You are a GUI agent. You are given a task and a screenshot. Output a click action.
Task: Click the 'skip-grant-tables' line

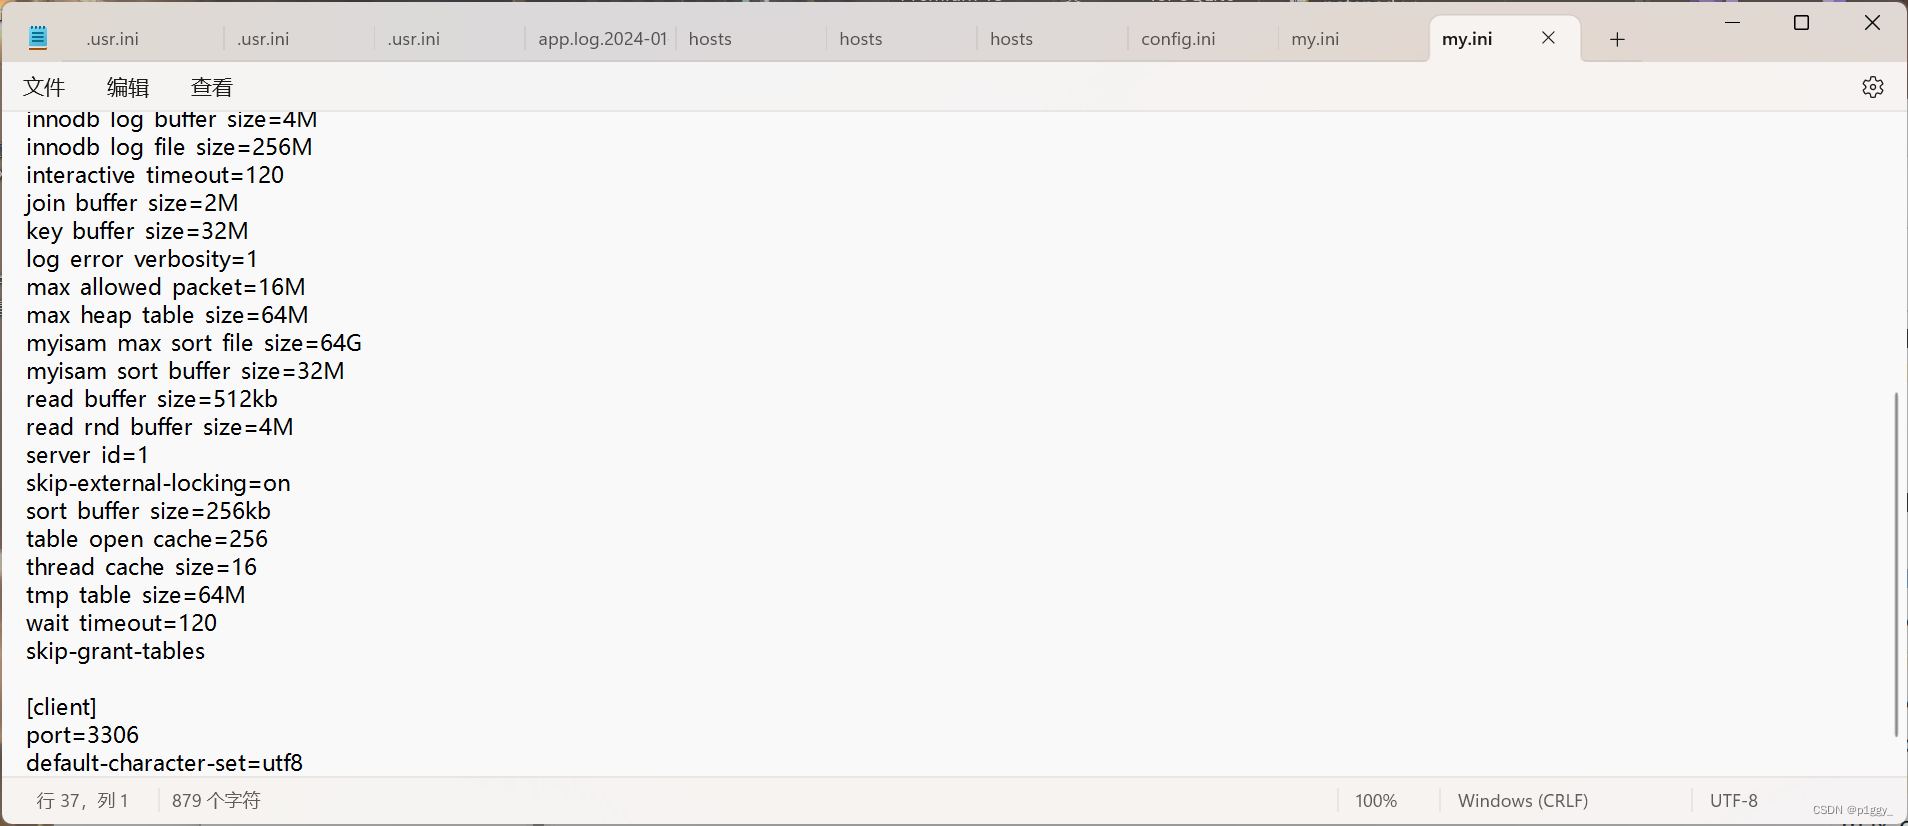[x=115, y=651]
